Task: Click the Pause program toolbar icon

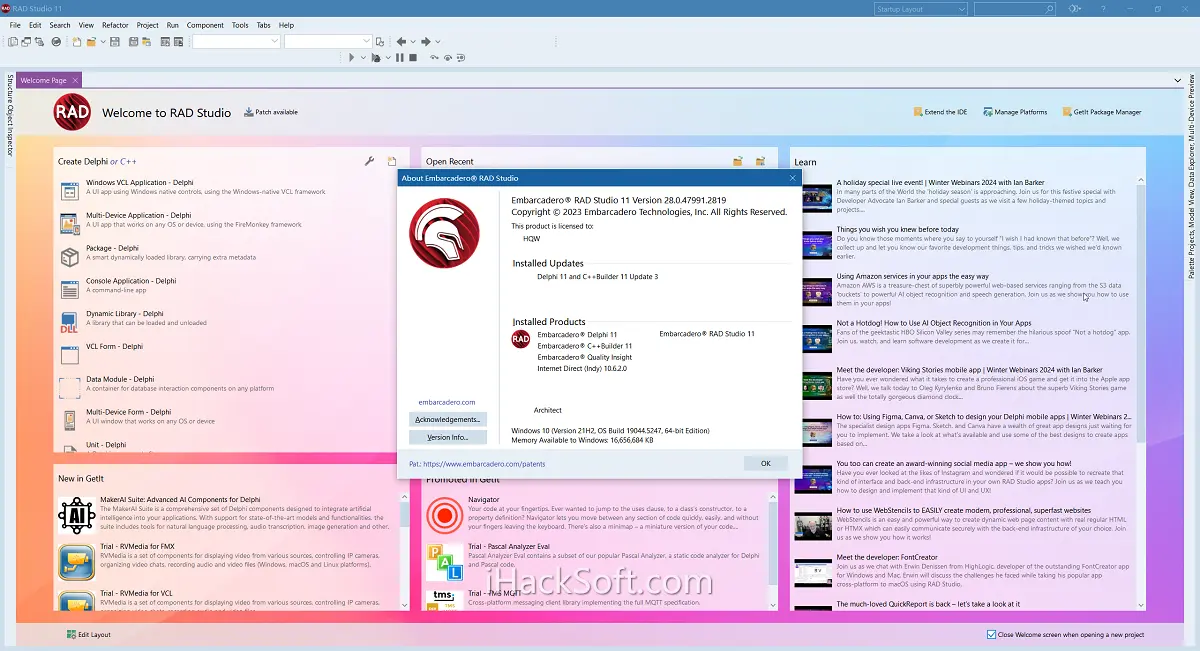Action: 399,58
